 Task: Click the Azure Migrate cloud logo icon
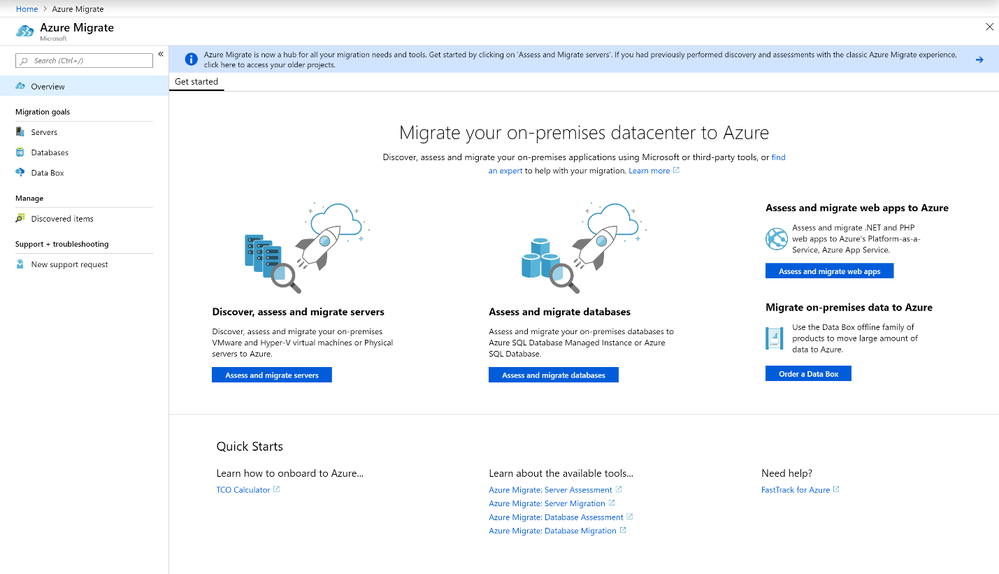25,31
